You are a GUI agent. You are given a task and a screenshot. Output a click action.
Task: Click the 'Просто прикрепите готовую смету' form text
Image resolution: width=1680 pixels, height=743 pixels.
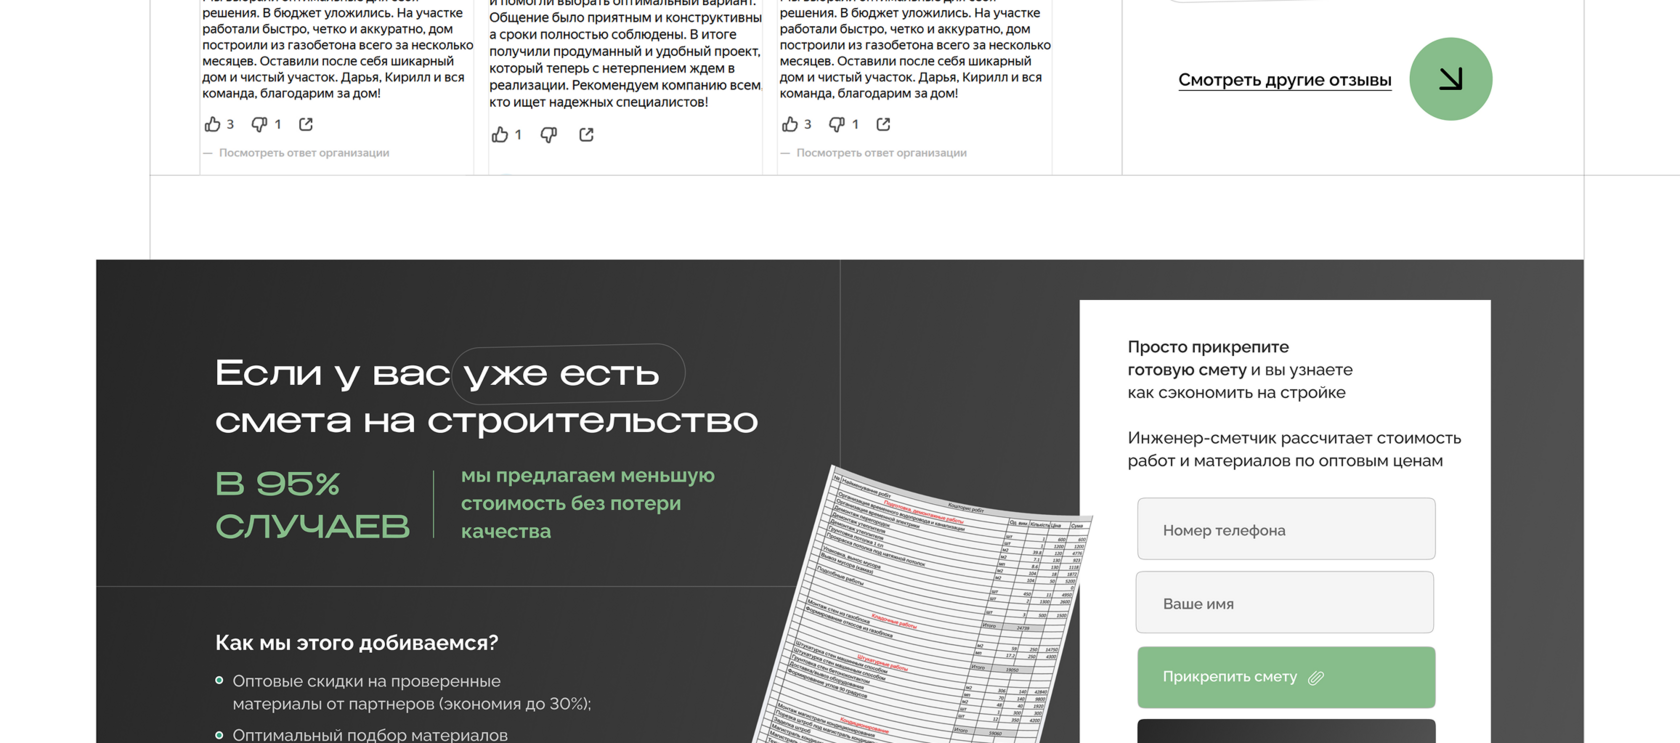tap(1240, 369)
